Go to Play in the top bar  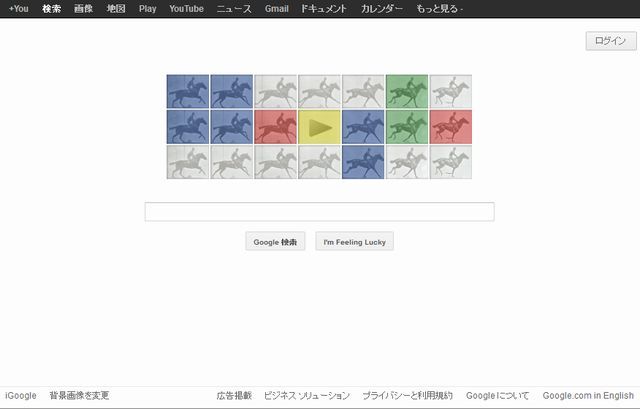click(x=147, y=9)
